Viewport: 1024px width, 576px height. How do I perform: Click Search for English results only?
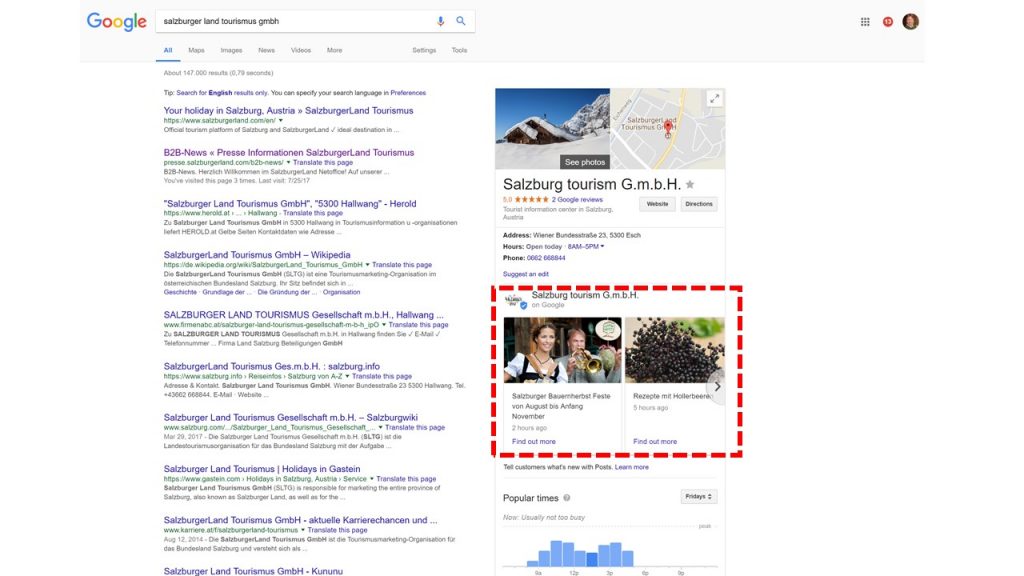pyautogui.click(x=222, y=93)
